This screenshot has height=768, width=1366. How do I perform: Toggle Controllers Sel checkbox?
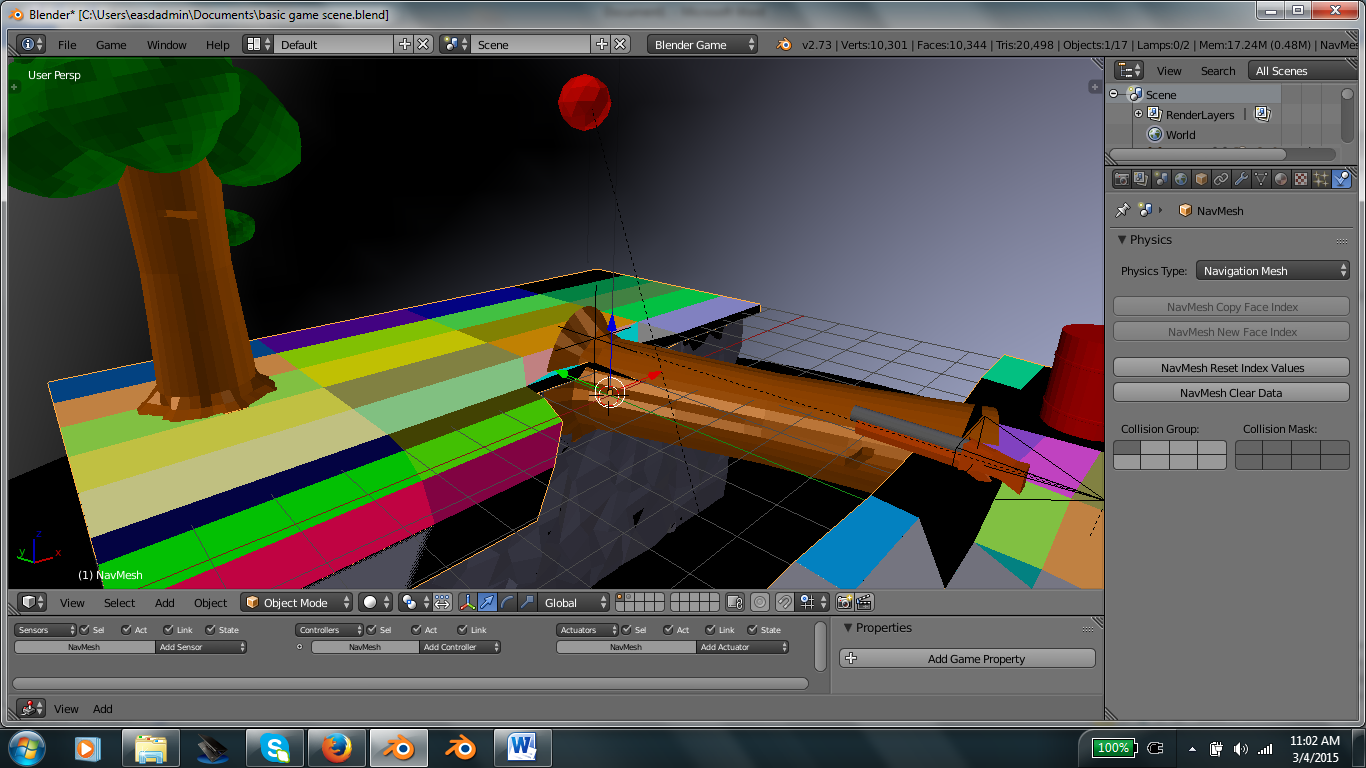(371, 630)
